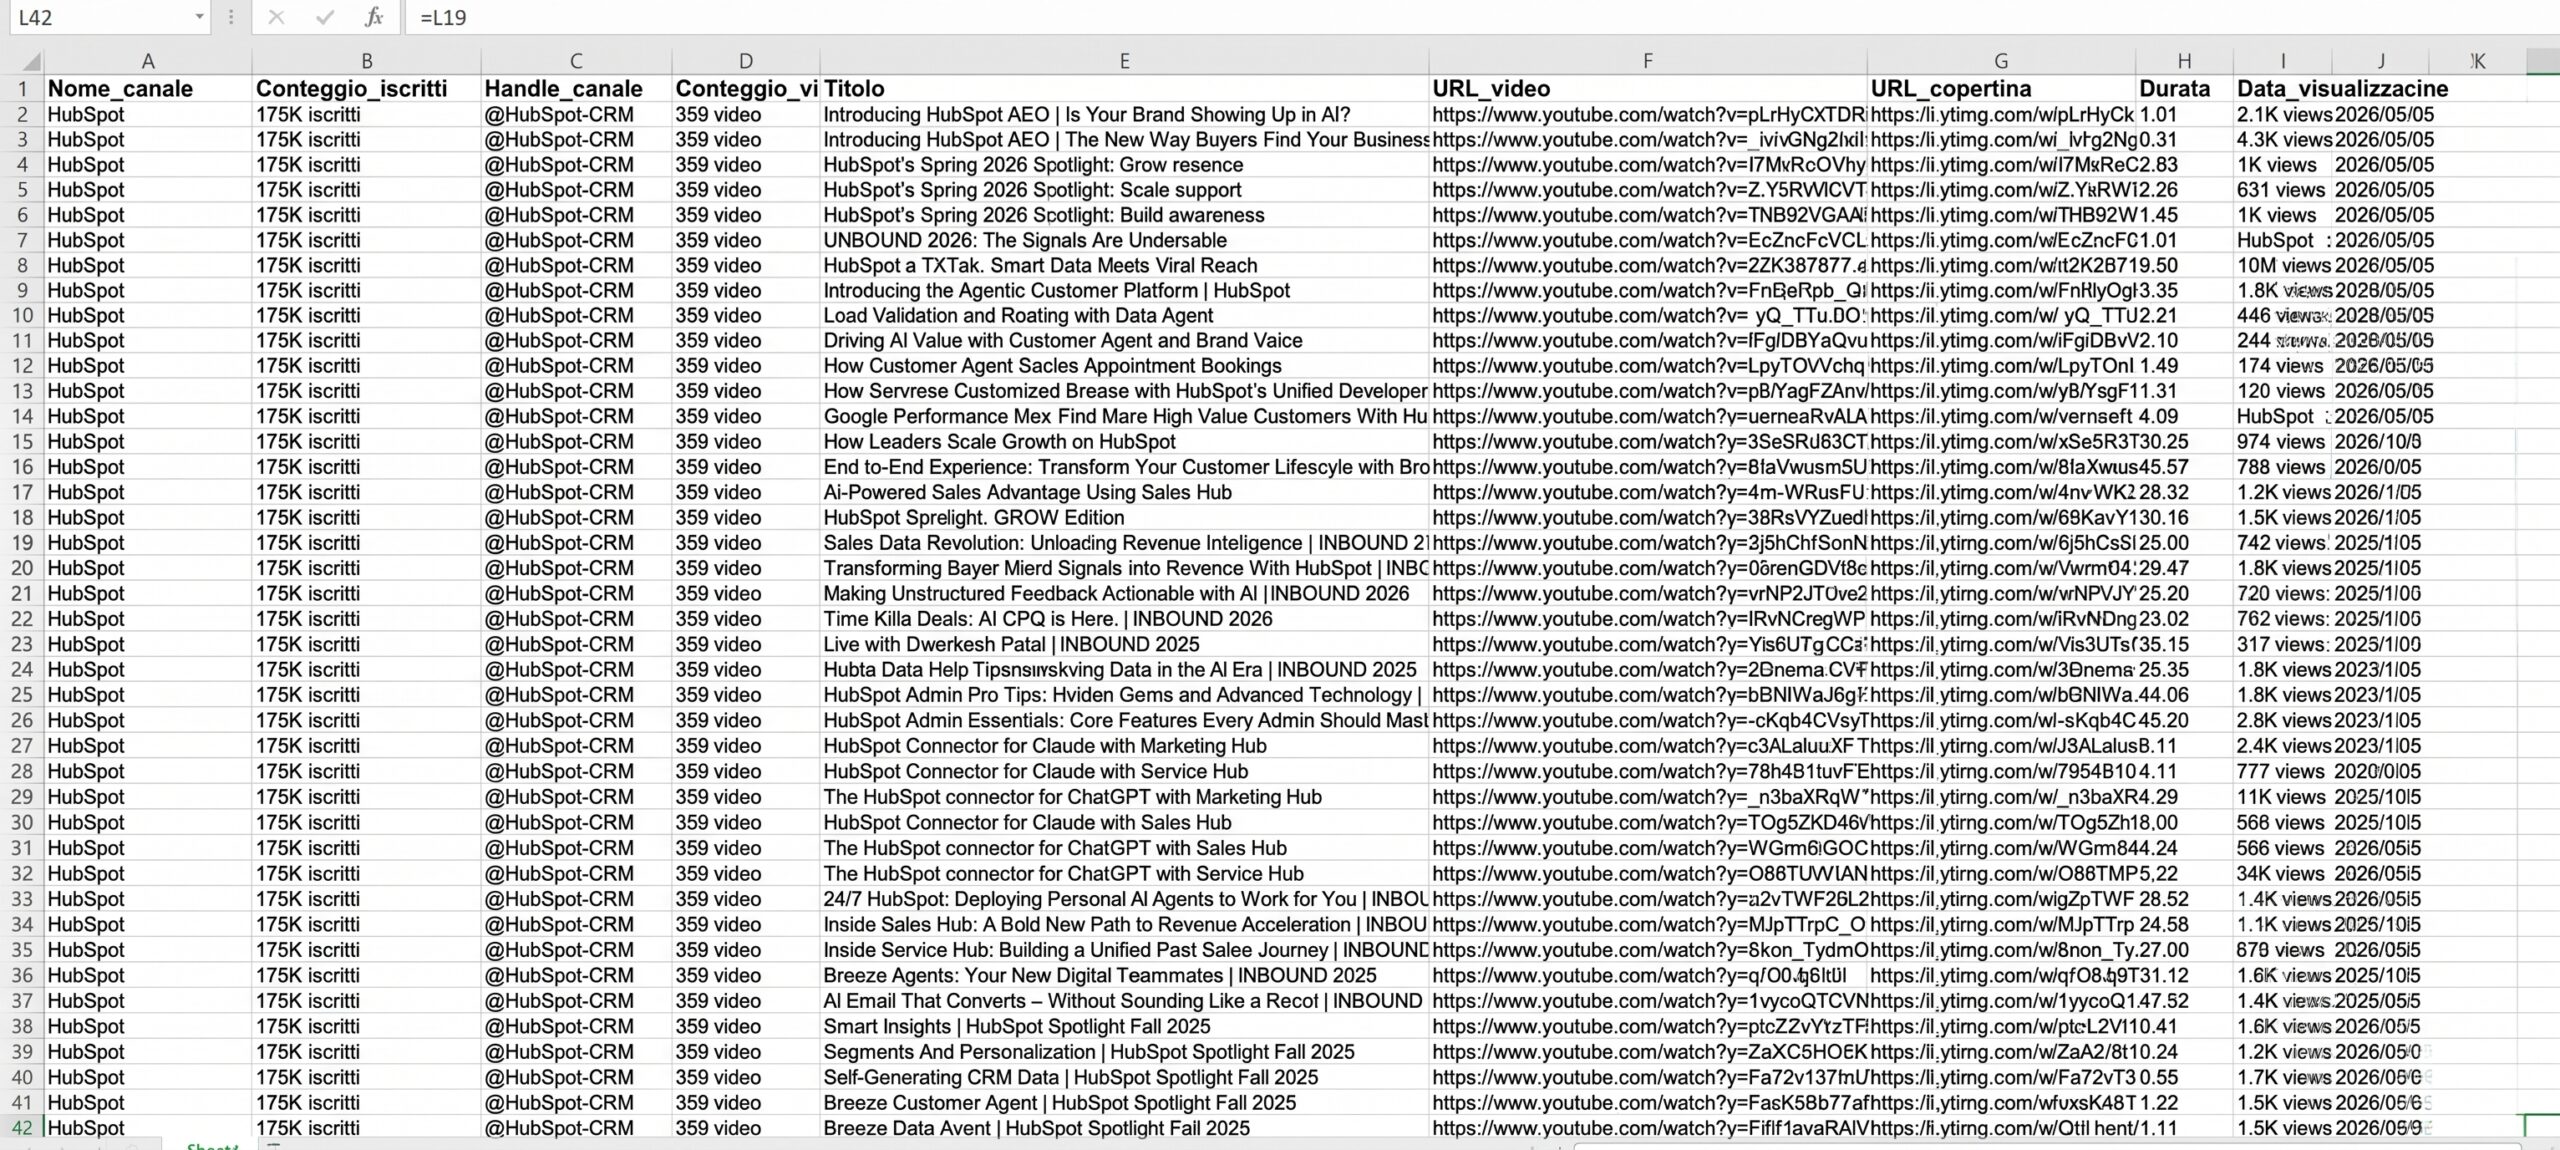Image resolution: width=2560 pixels, height=1150 pixels.
Task: Click title 'Breeze Customer Agent | HubSpot Spotlight Fall 2025'
Action: pos(1059,1102)
